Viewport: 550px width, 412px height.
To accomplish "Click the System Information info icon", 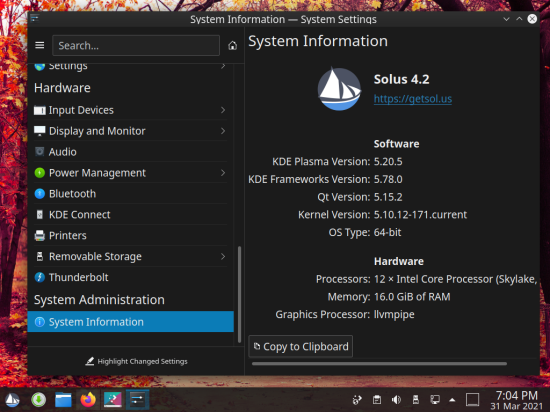I will point(40,322).
